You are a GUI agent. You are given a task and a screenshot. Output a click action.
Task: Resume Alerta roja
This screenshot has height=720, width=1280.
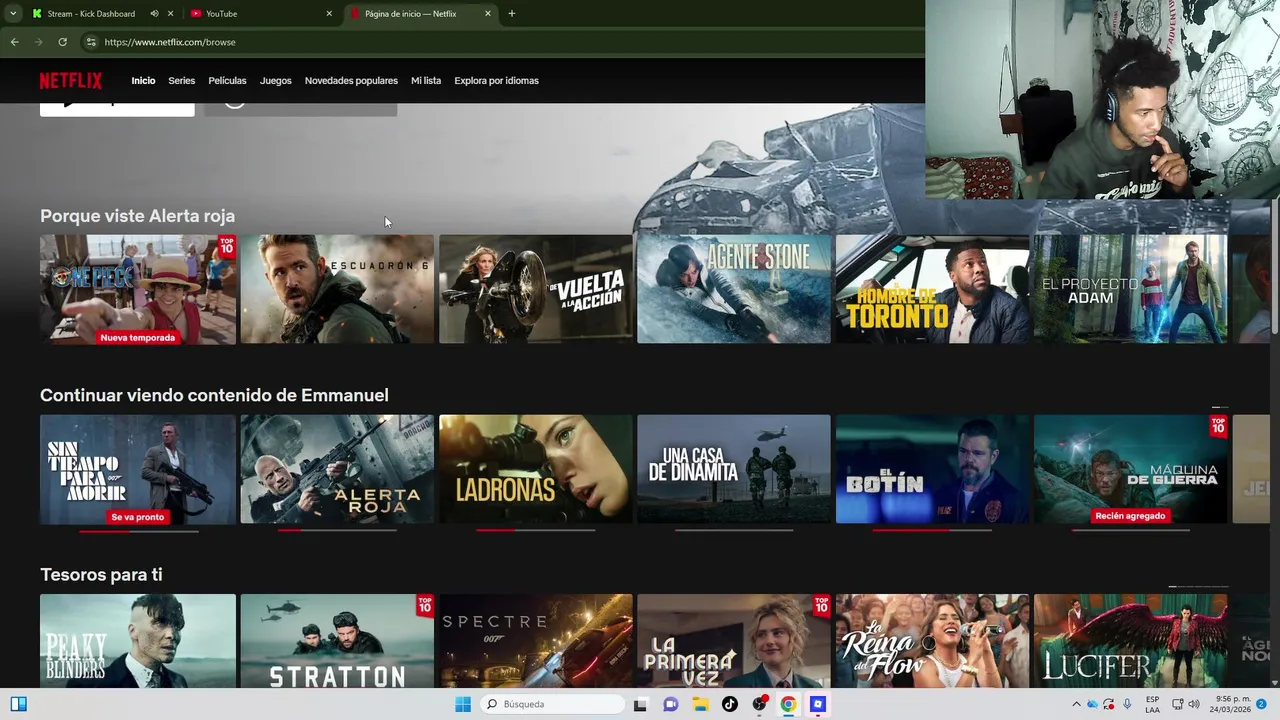337,469
